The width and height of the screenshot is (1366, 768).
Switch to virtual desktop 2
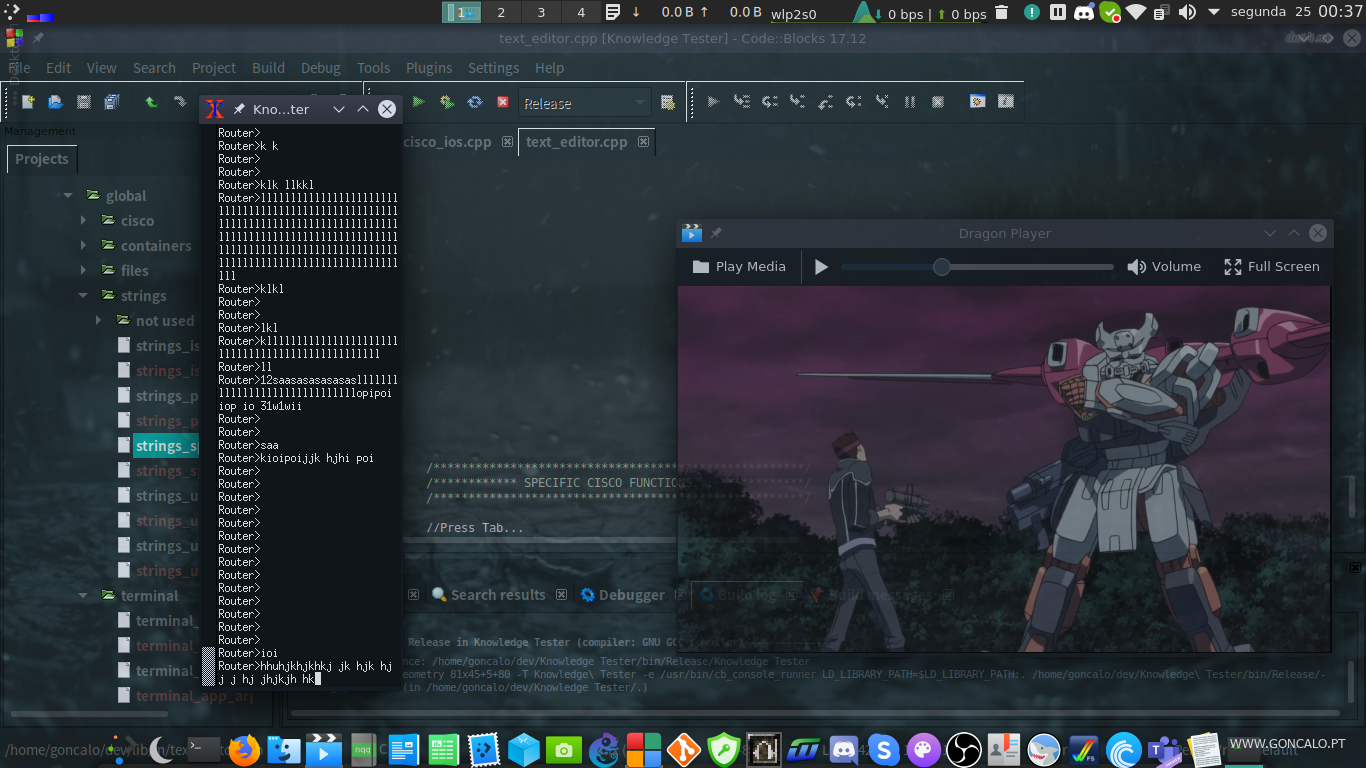coord(501,13)
